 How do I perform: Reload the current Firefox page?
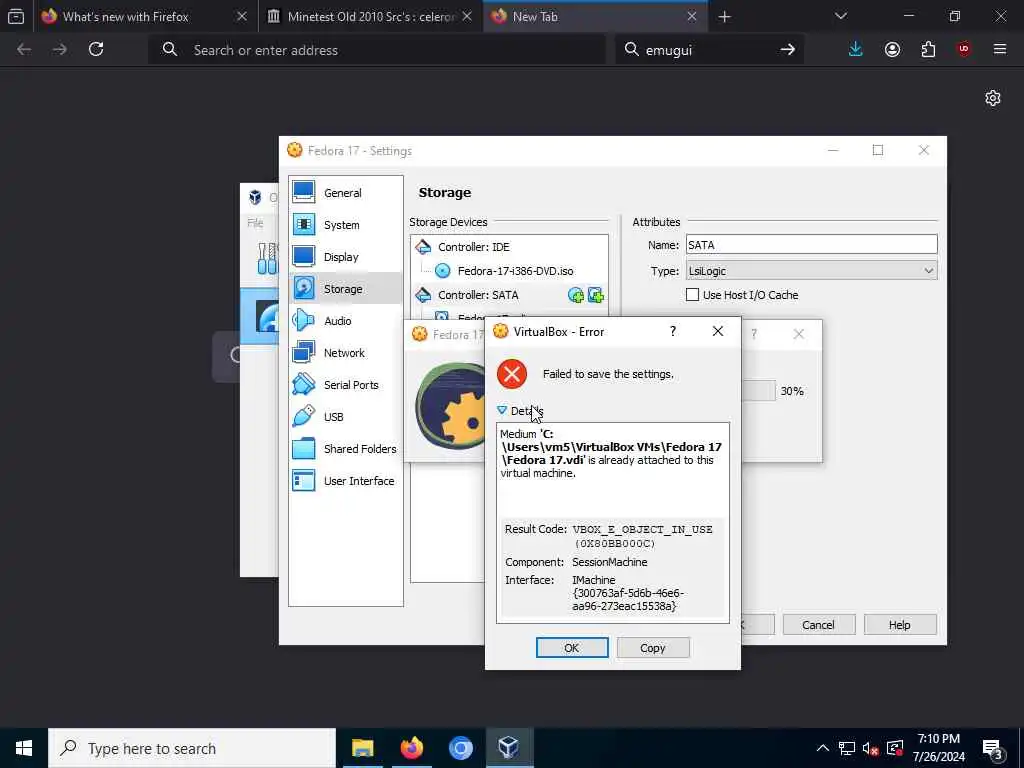coord(96,49)
